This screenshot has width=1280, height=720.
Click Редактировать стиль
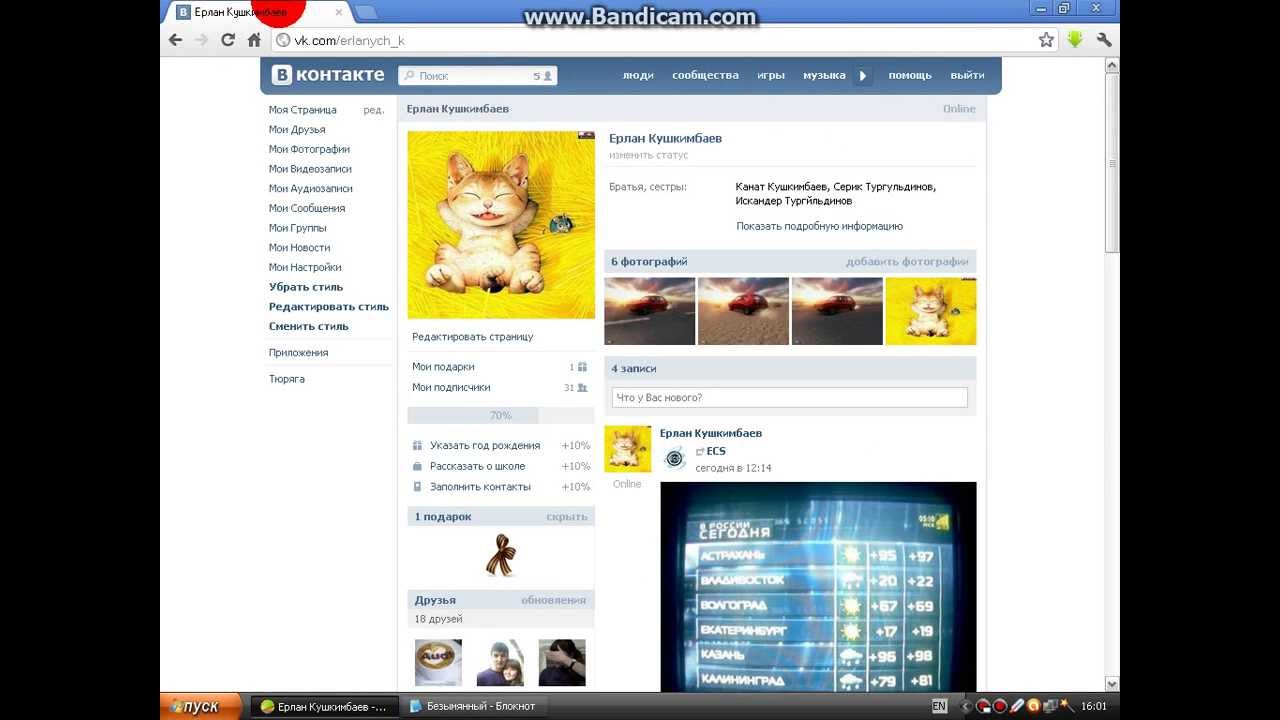(329, 307)
